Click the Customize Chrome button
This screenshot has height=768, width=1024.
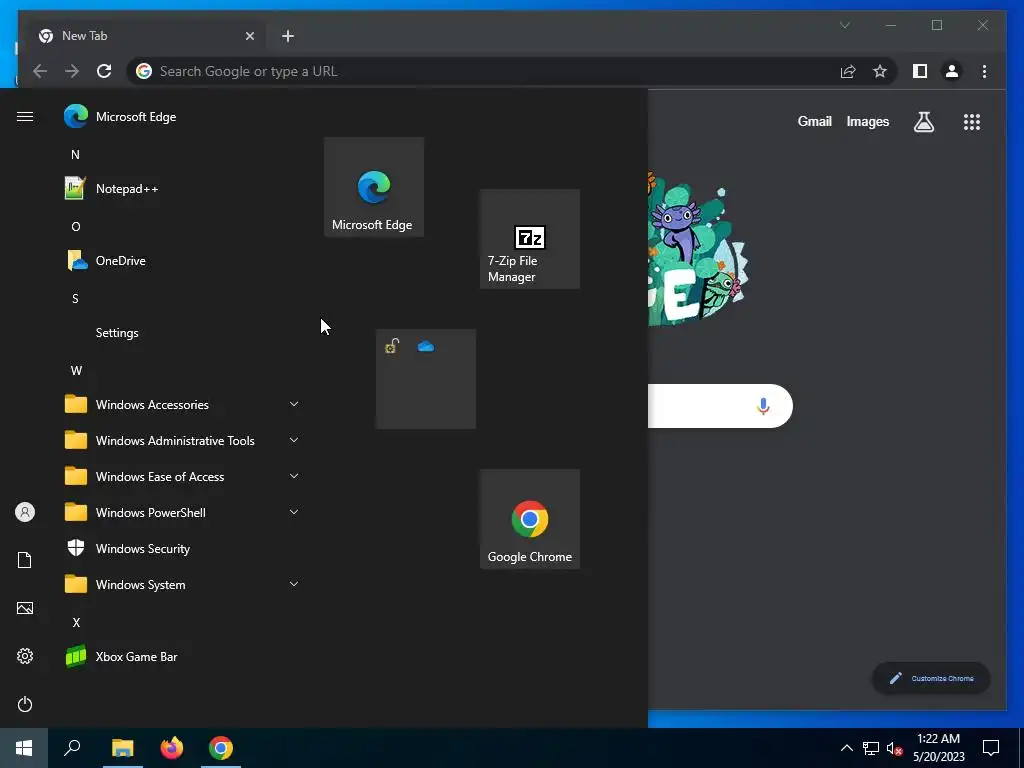tap(931, 679)
